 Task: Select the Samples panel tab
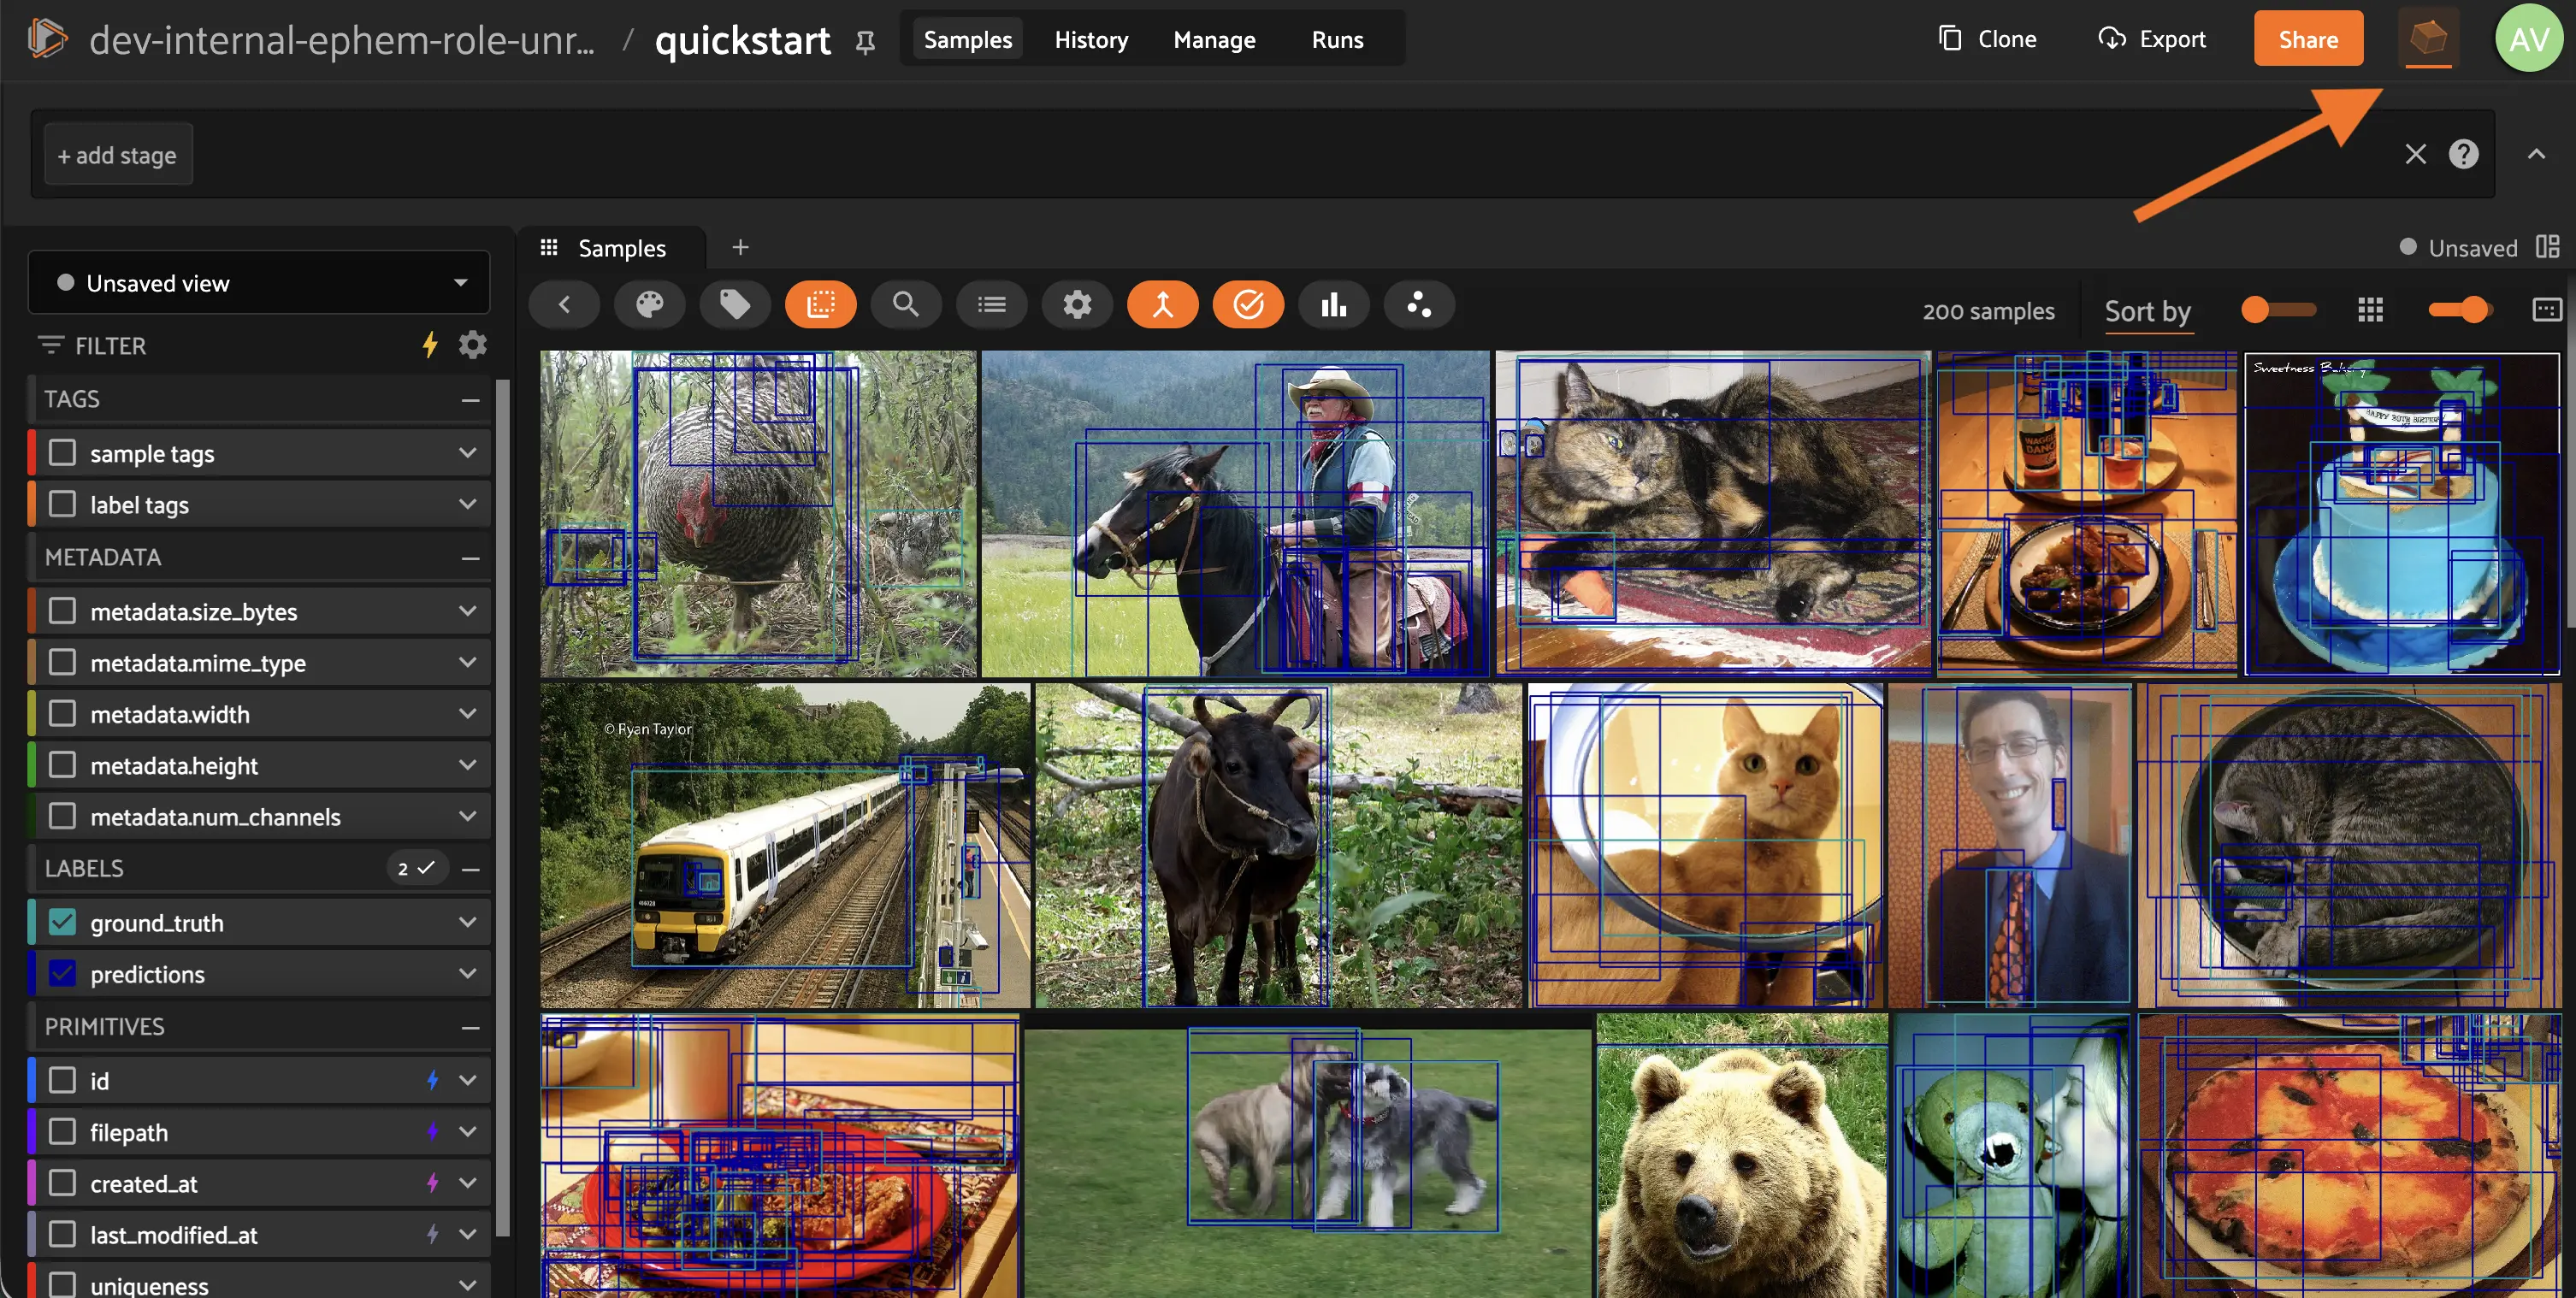[610, 247]
